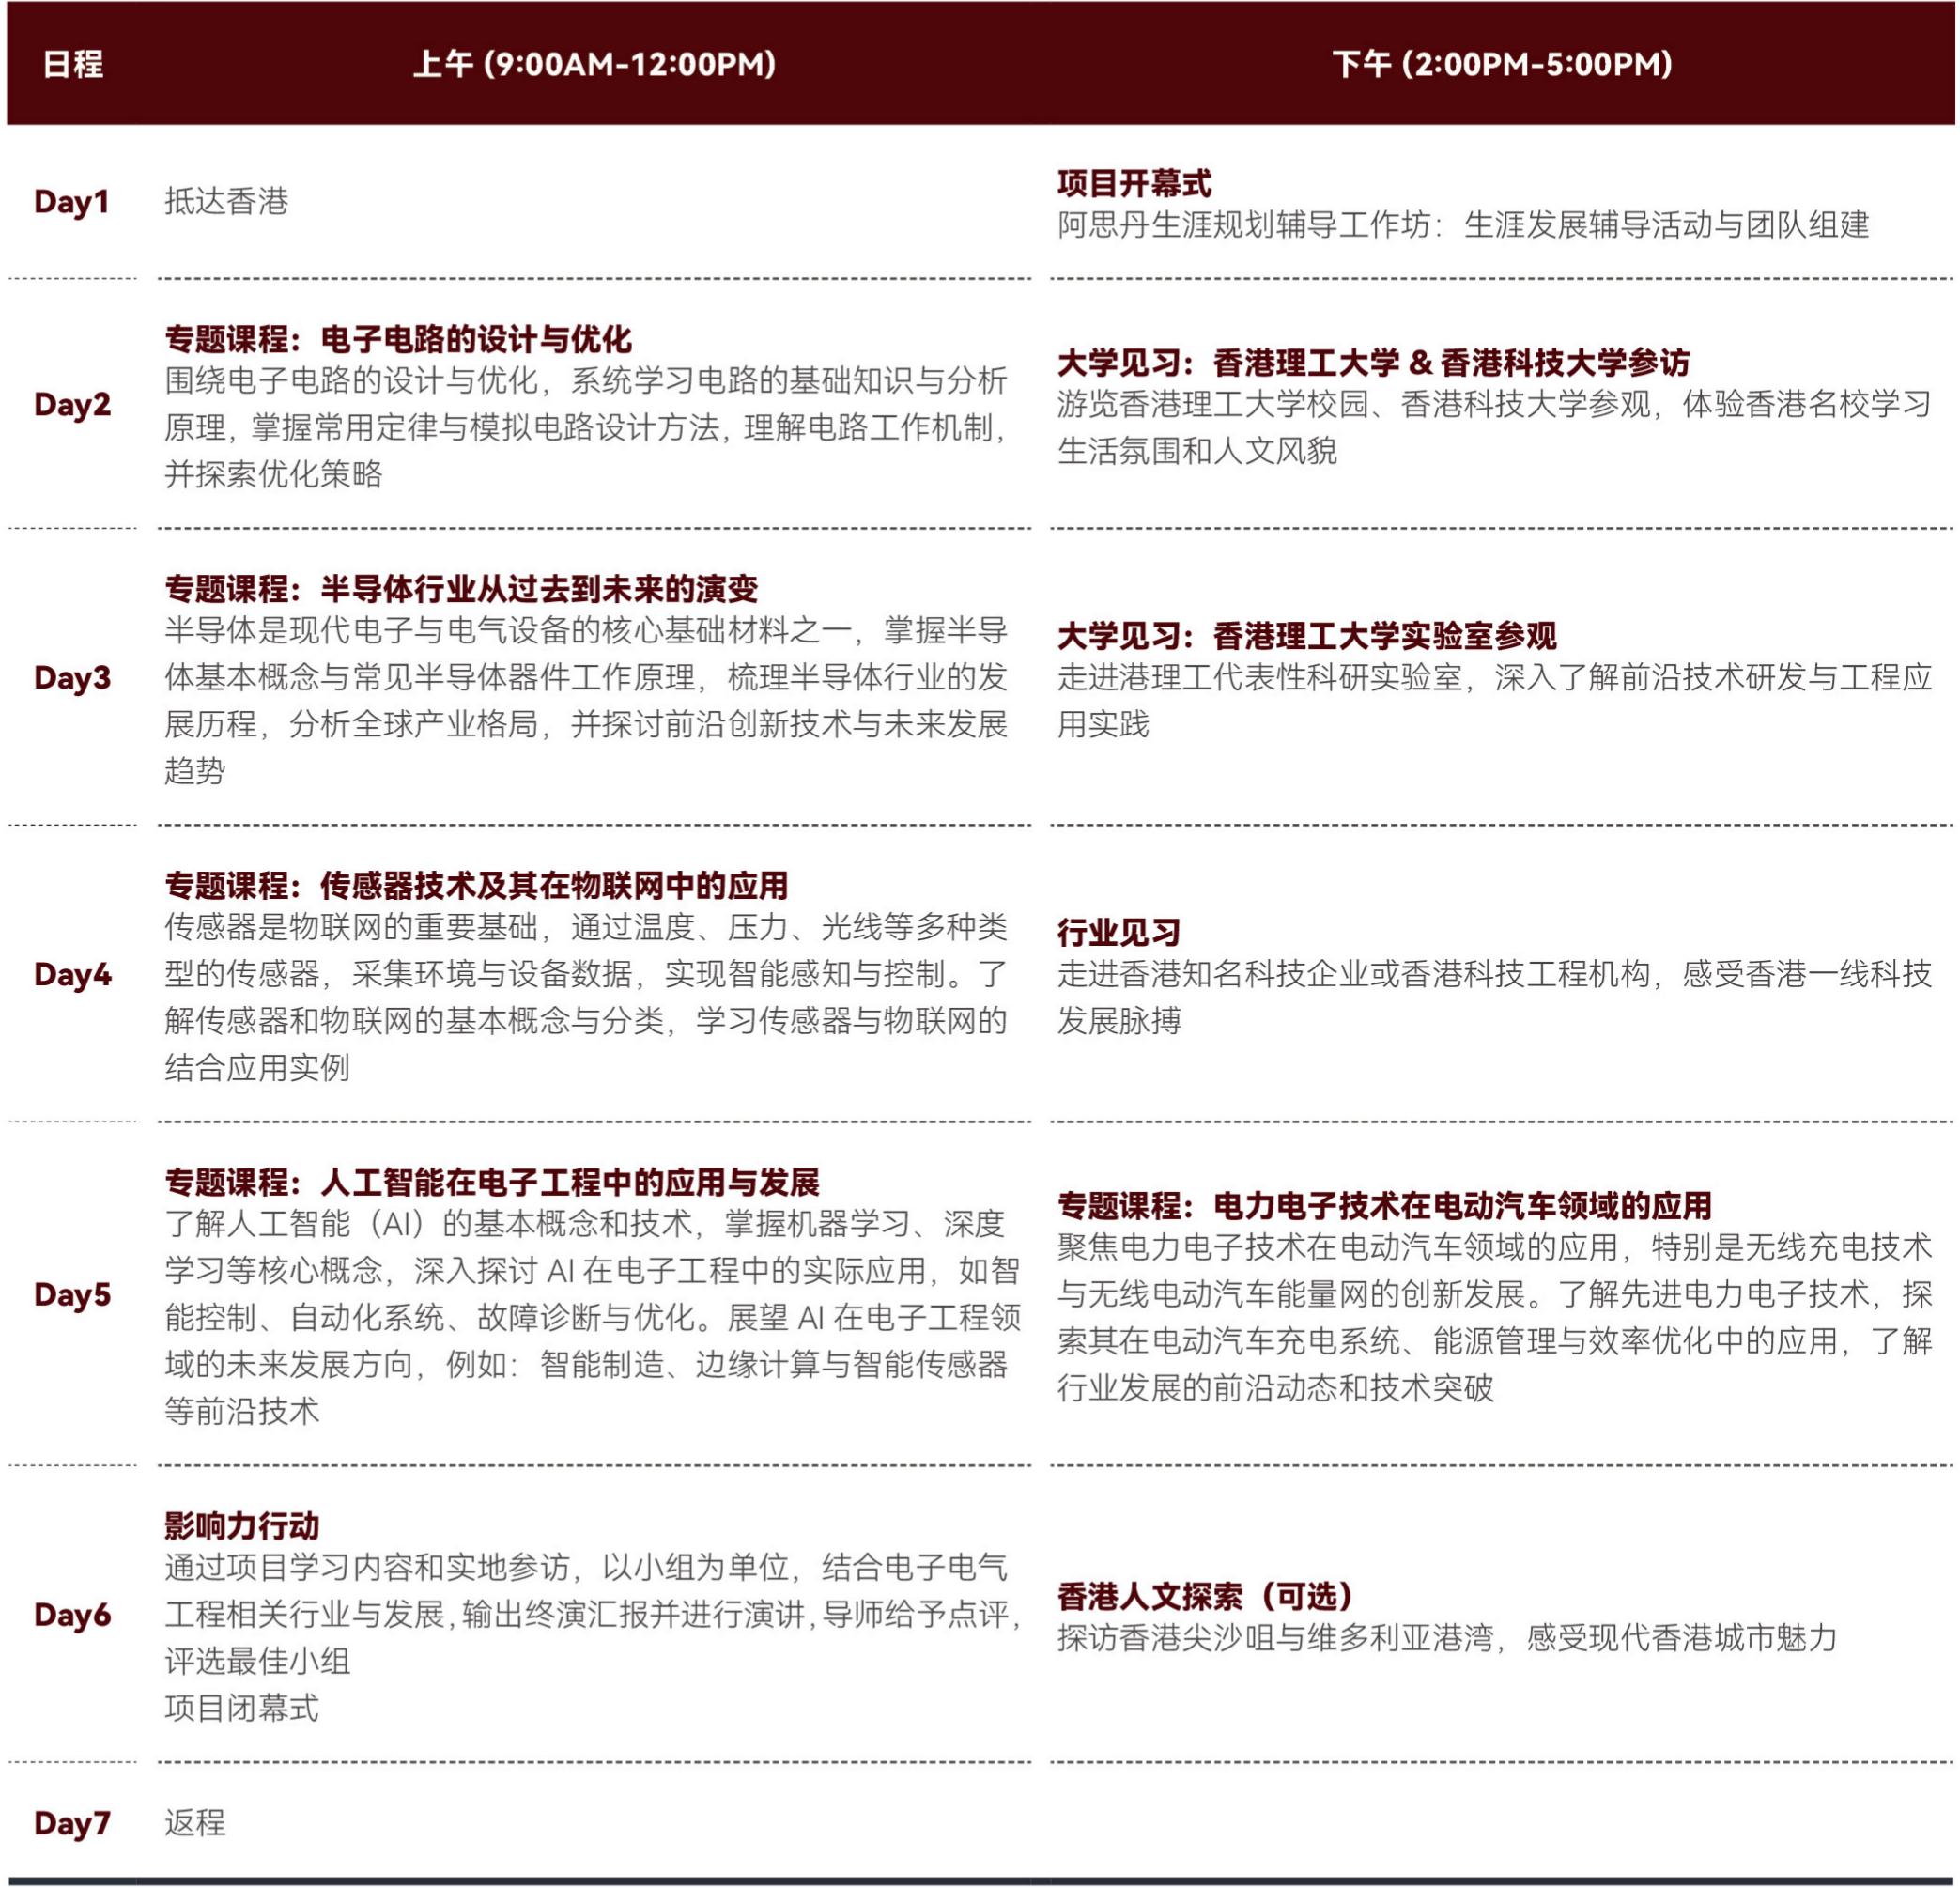Select the Day2 row label
The height and width of the screenshot is (1888, 1960).
(72, 405)
